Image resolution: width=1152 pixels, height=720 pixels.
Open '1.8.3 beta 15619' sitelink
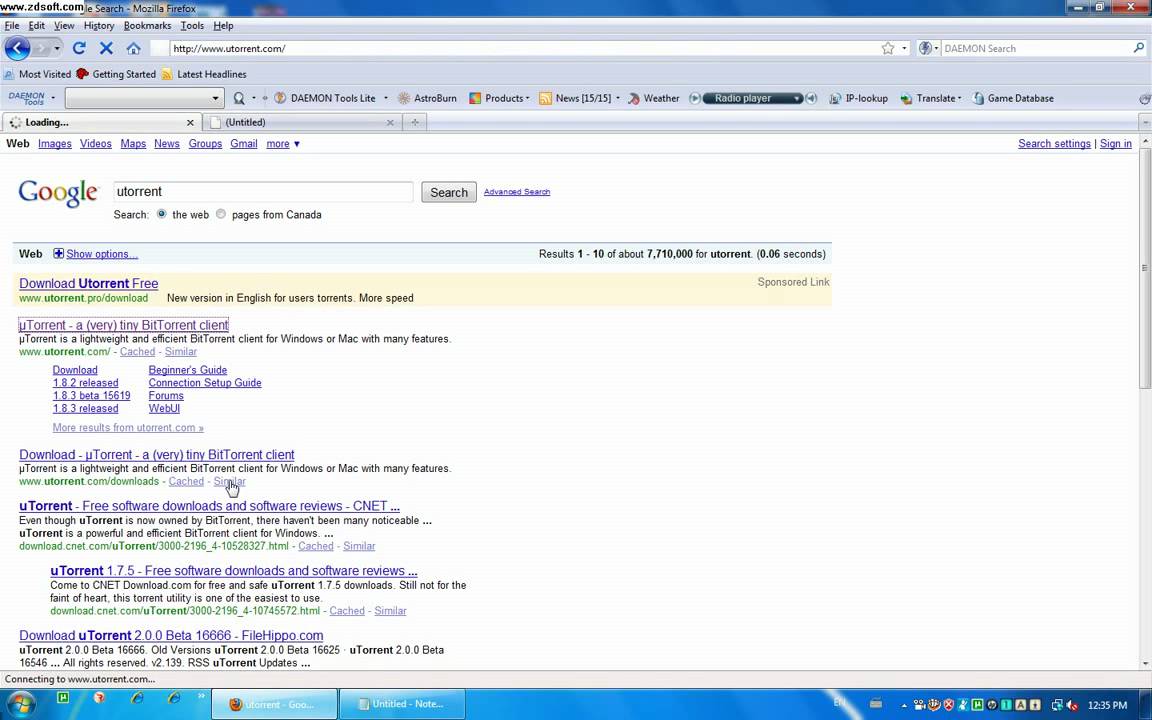pyautogui.click(x=92, y=395)
